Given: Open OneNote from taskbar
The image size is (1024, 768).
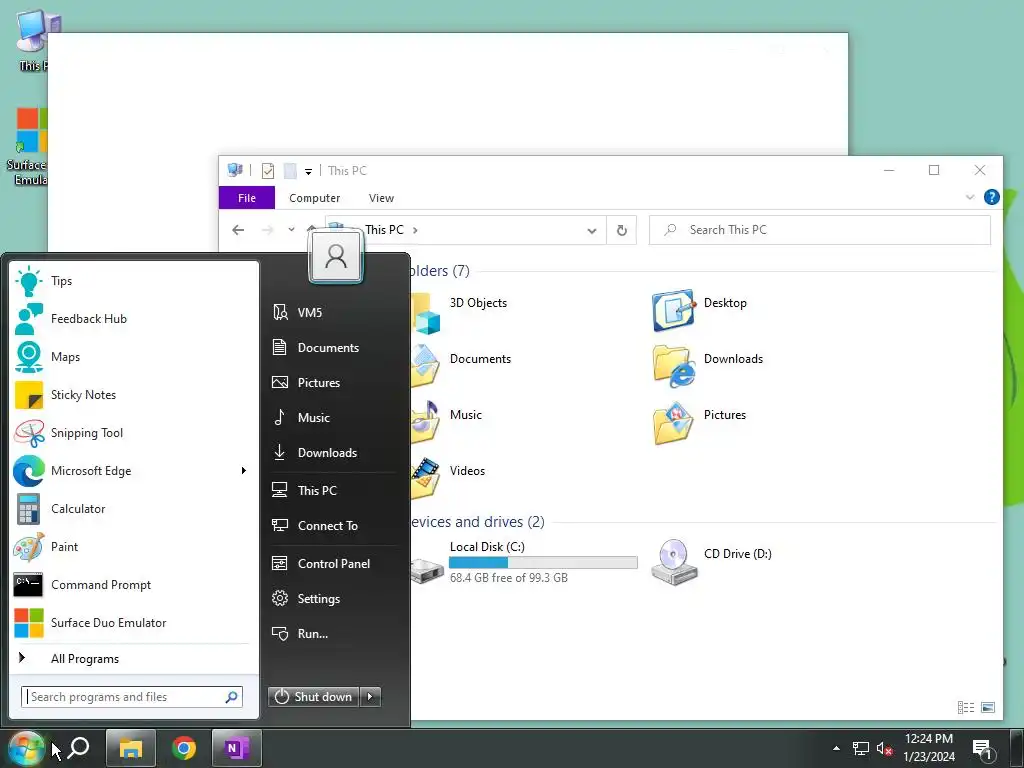Looking at the screenshot, I should [x=236, y=748].
